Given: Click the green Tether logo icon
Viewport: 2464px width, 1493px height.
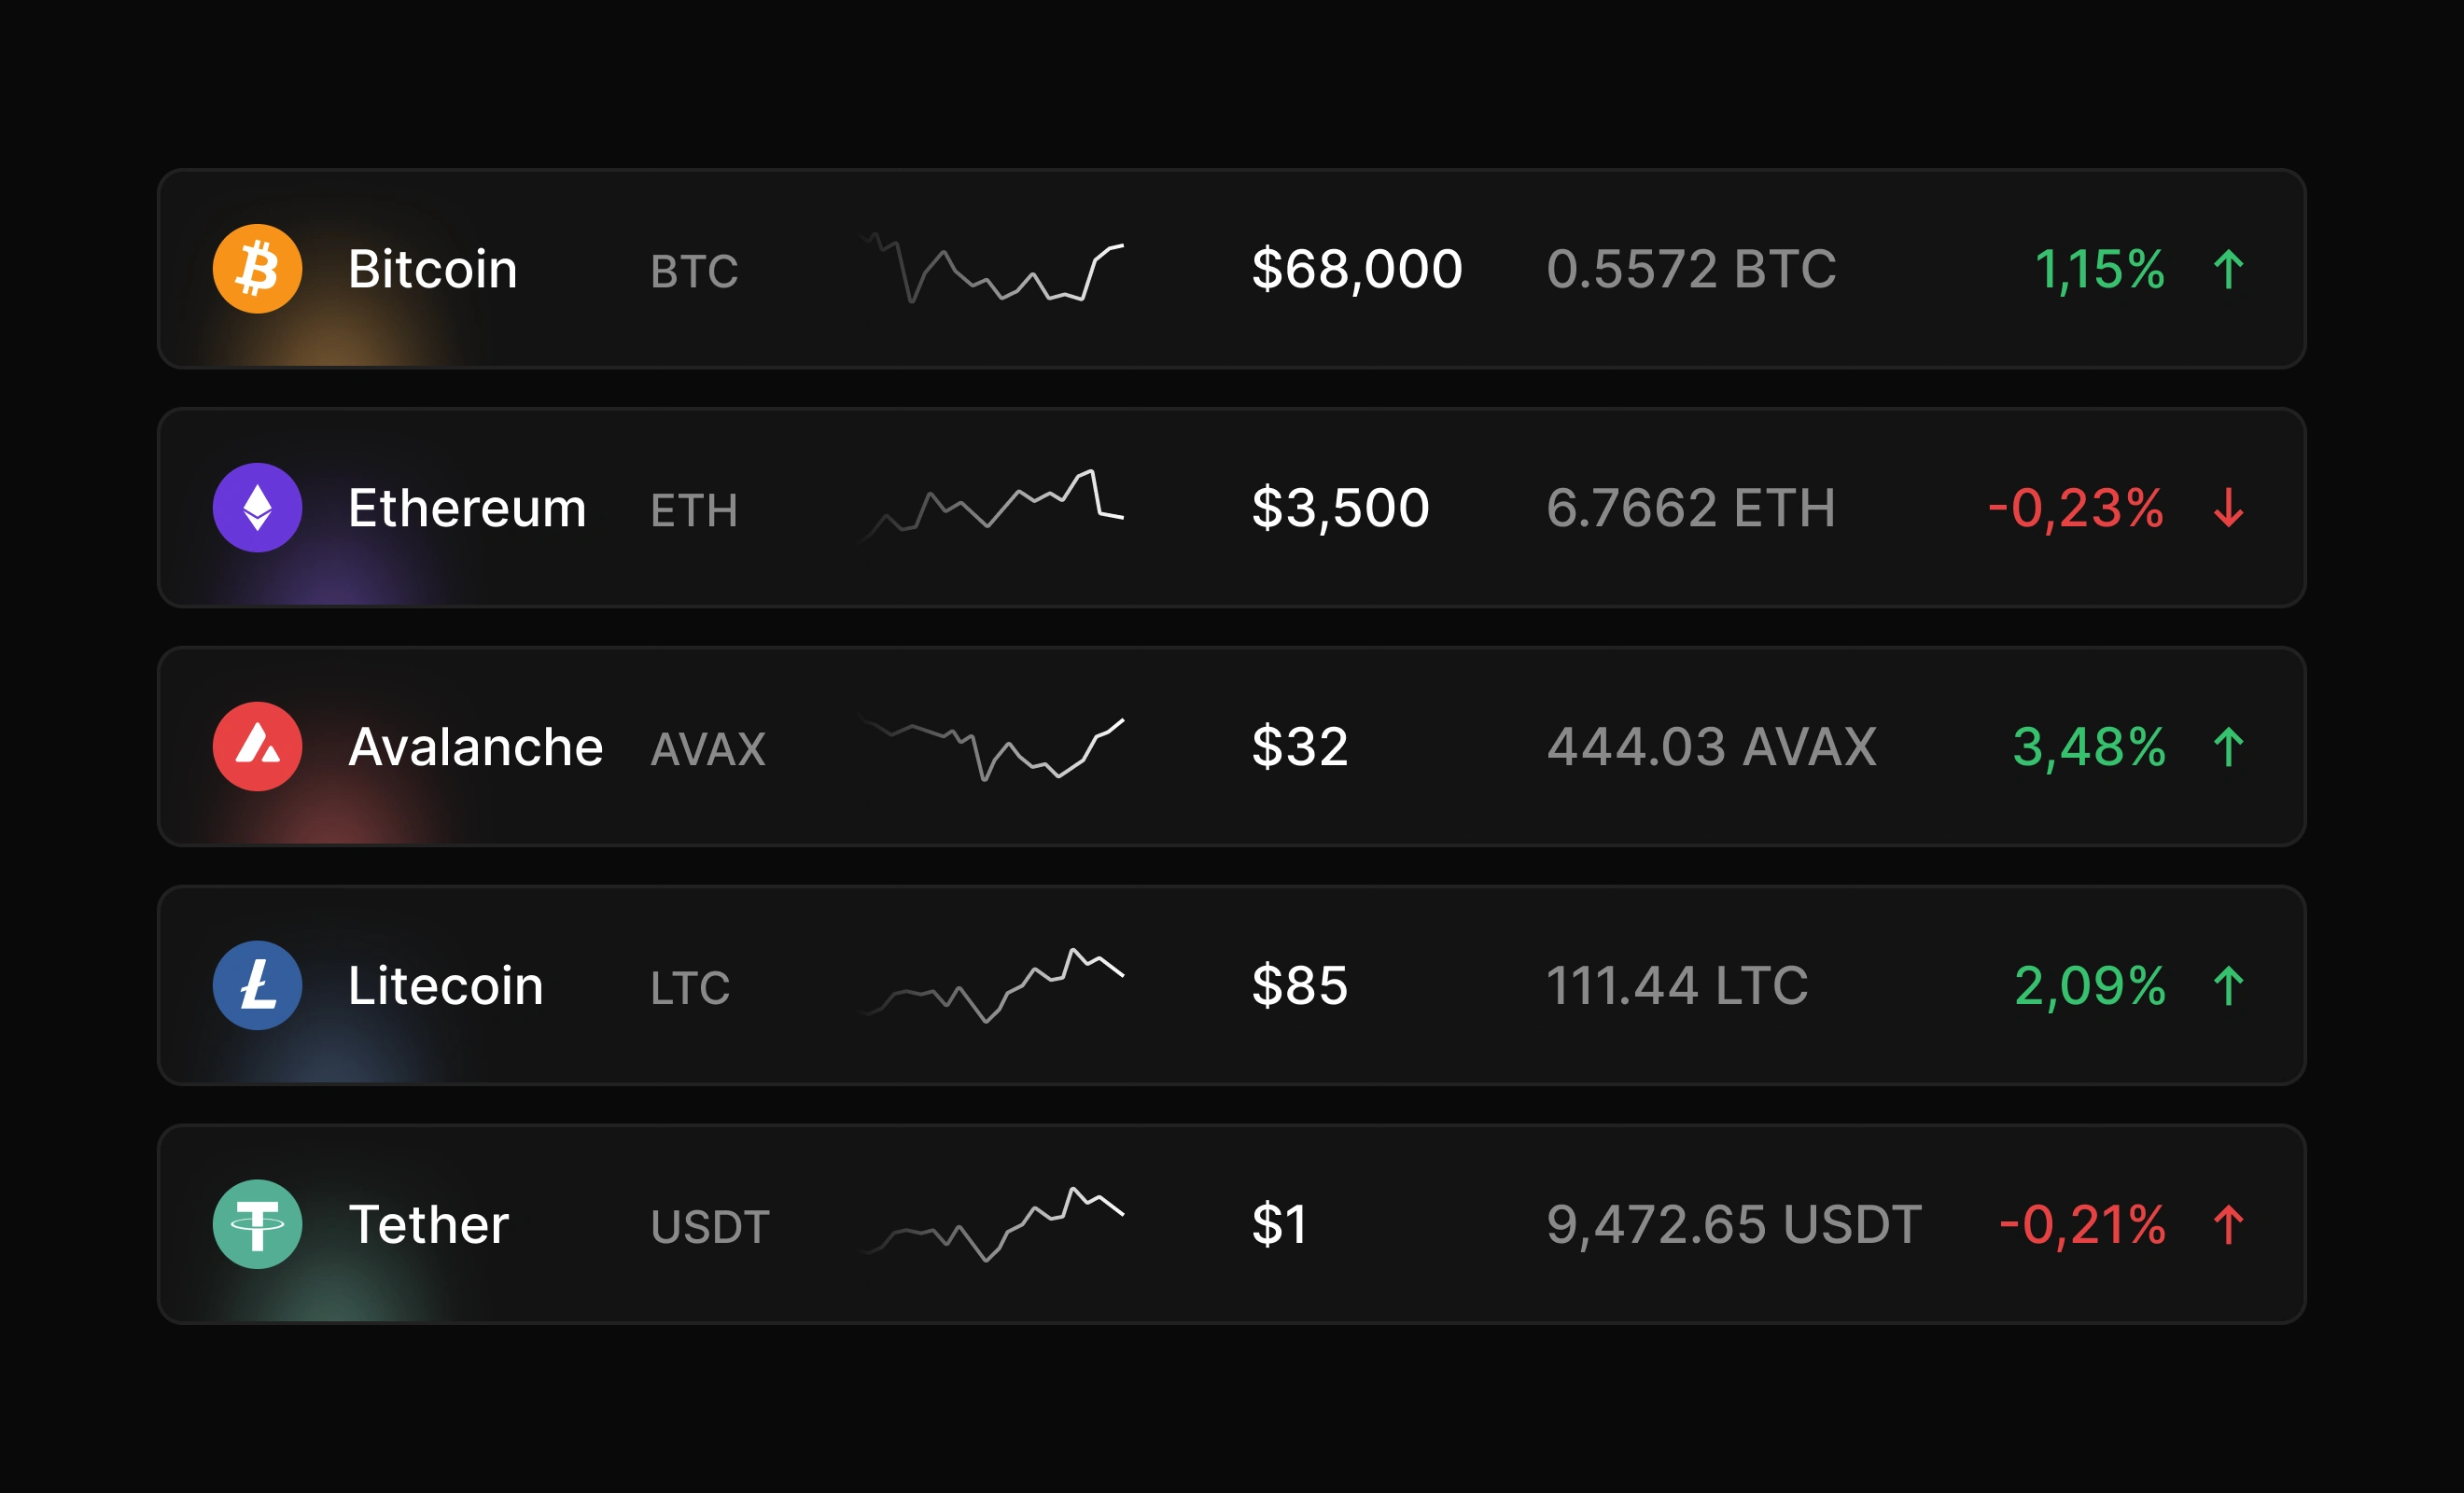Looking at the screenshot, I should 257,1225.
